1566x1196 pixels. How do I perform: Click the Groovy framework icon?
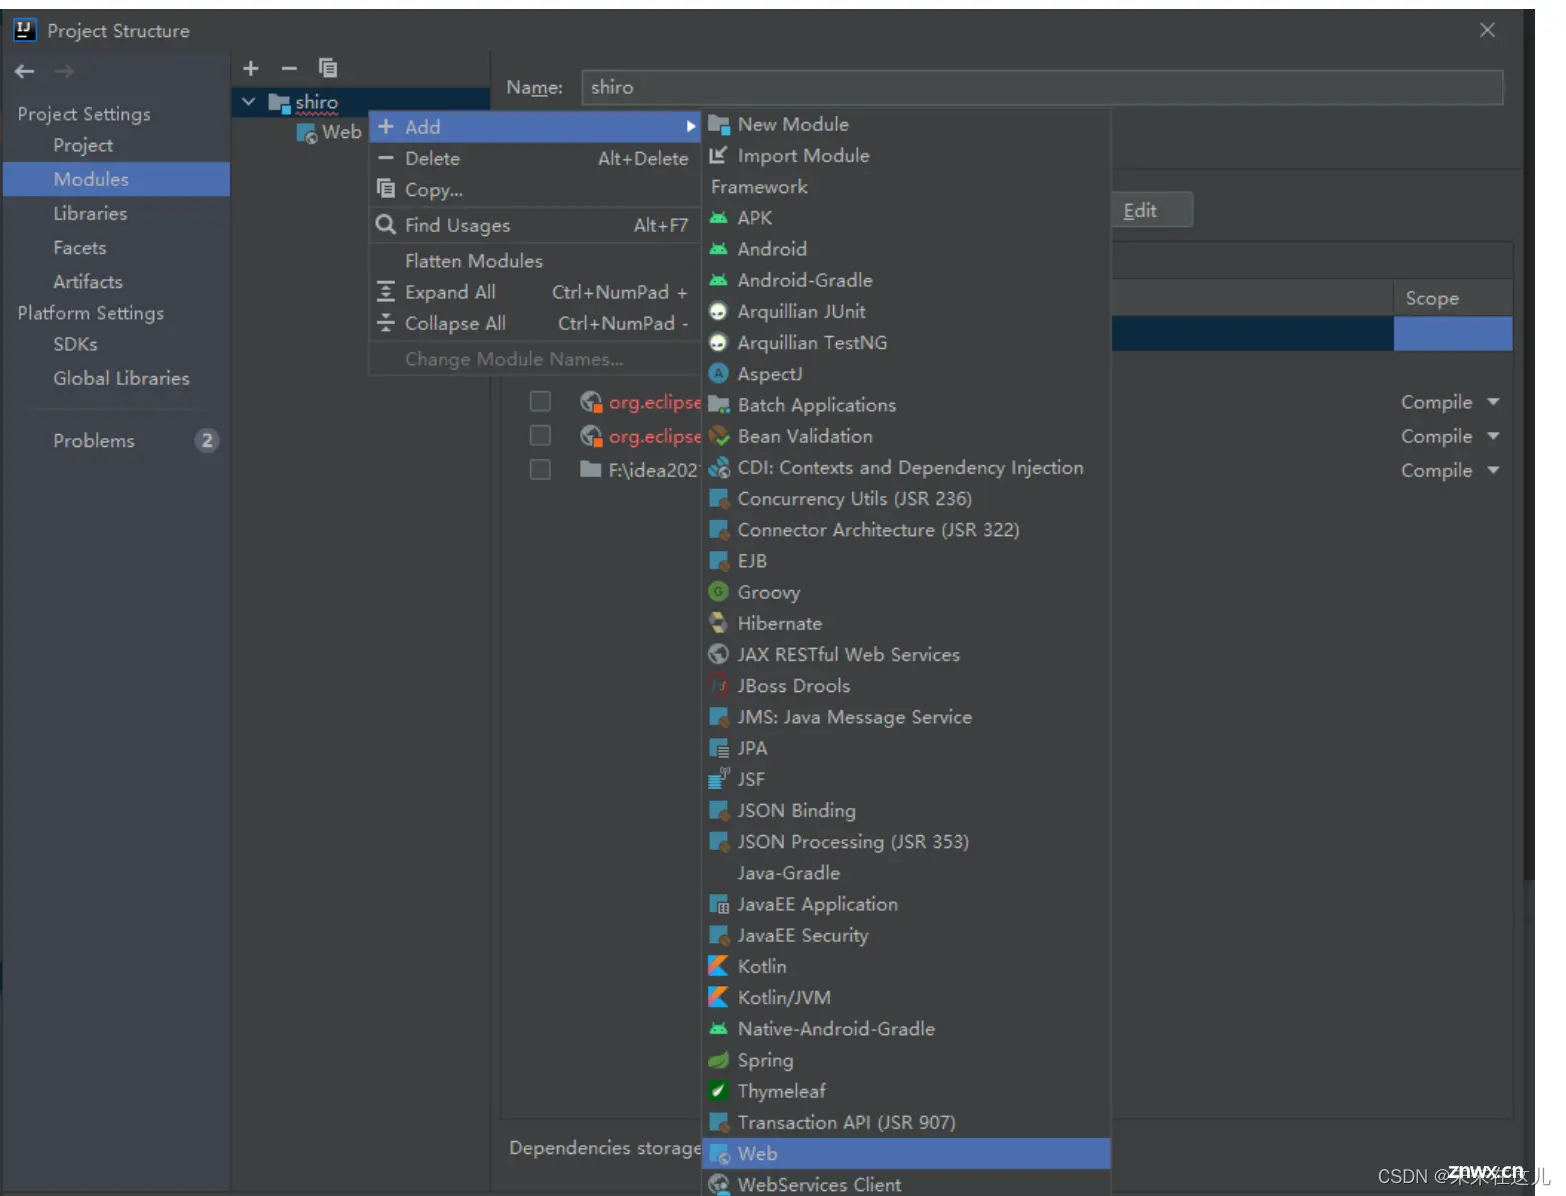pos(718,592)
